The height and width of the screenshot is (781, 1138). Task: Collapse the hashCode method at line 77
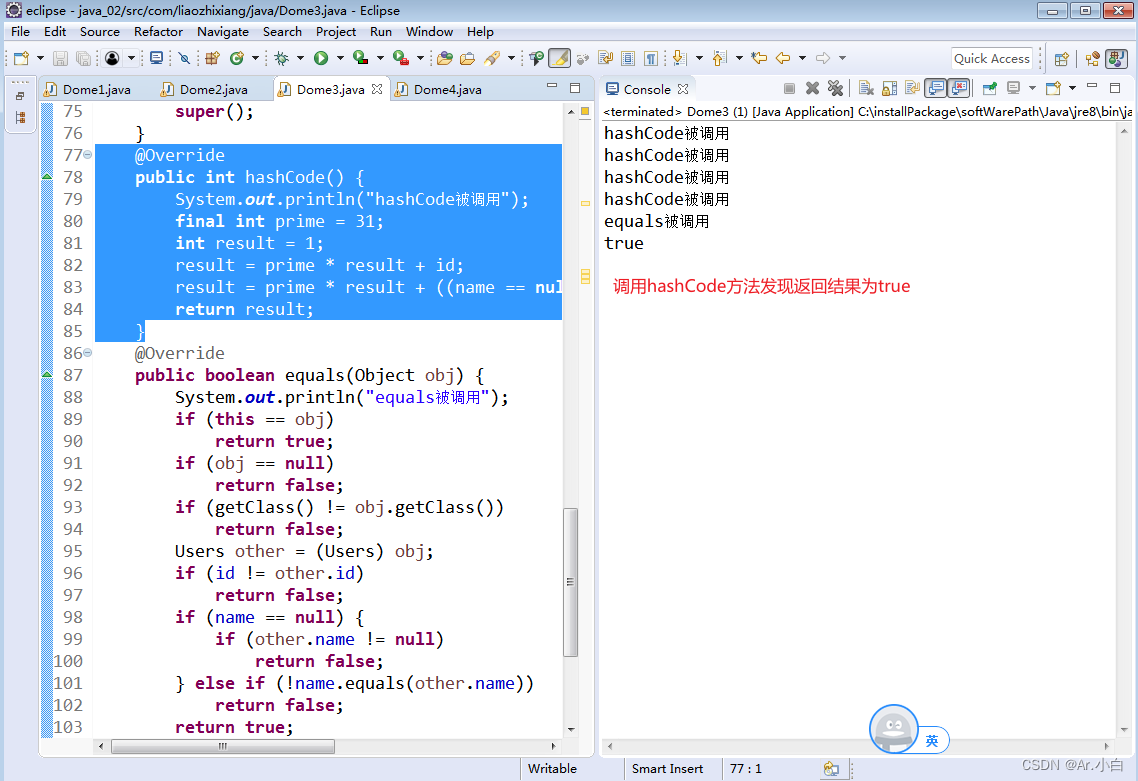[88, 155]
